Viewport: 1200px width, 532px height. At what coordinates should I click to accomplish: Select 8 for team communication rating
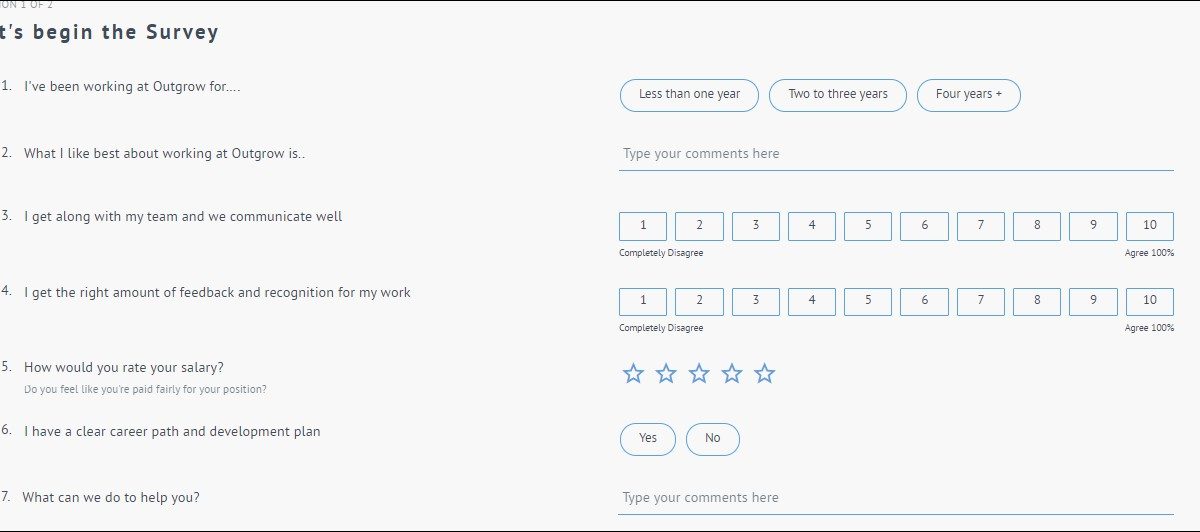point(1037,226)
